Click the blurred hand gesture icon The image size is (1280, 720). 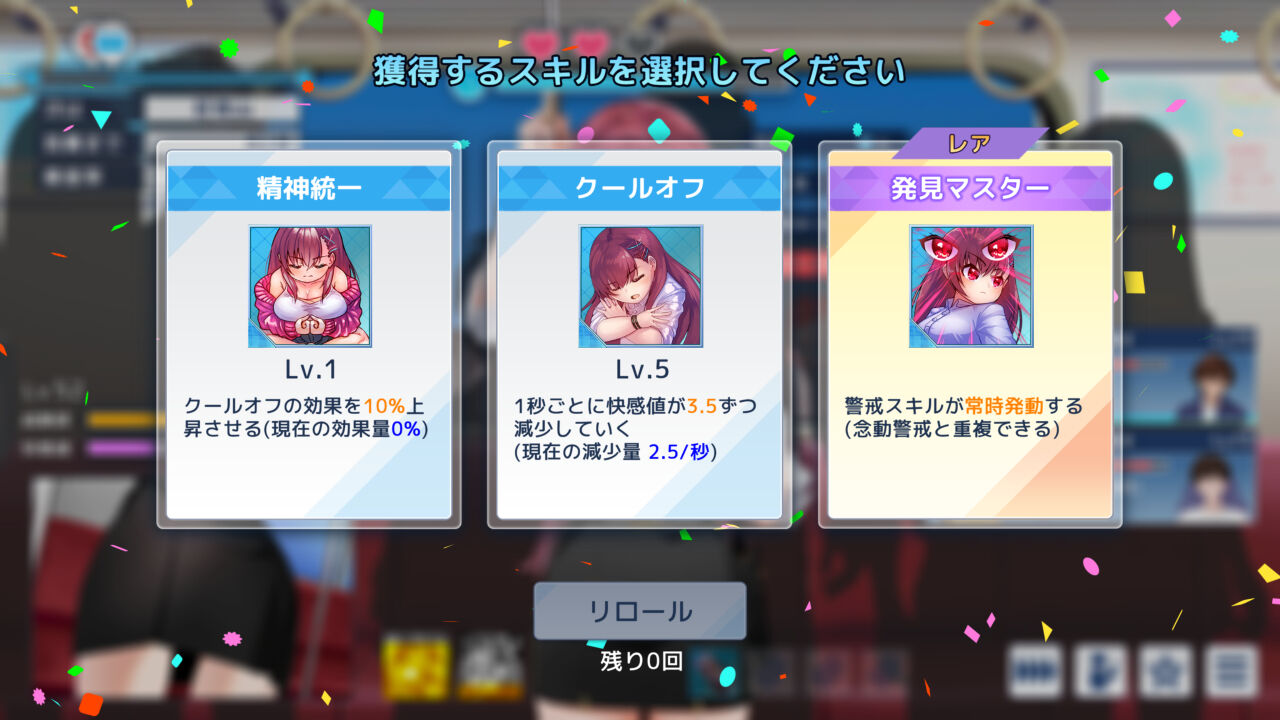tap(1100, 670)
